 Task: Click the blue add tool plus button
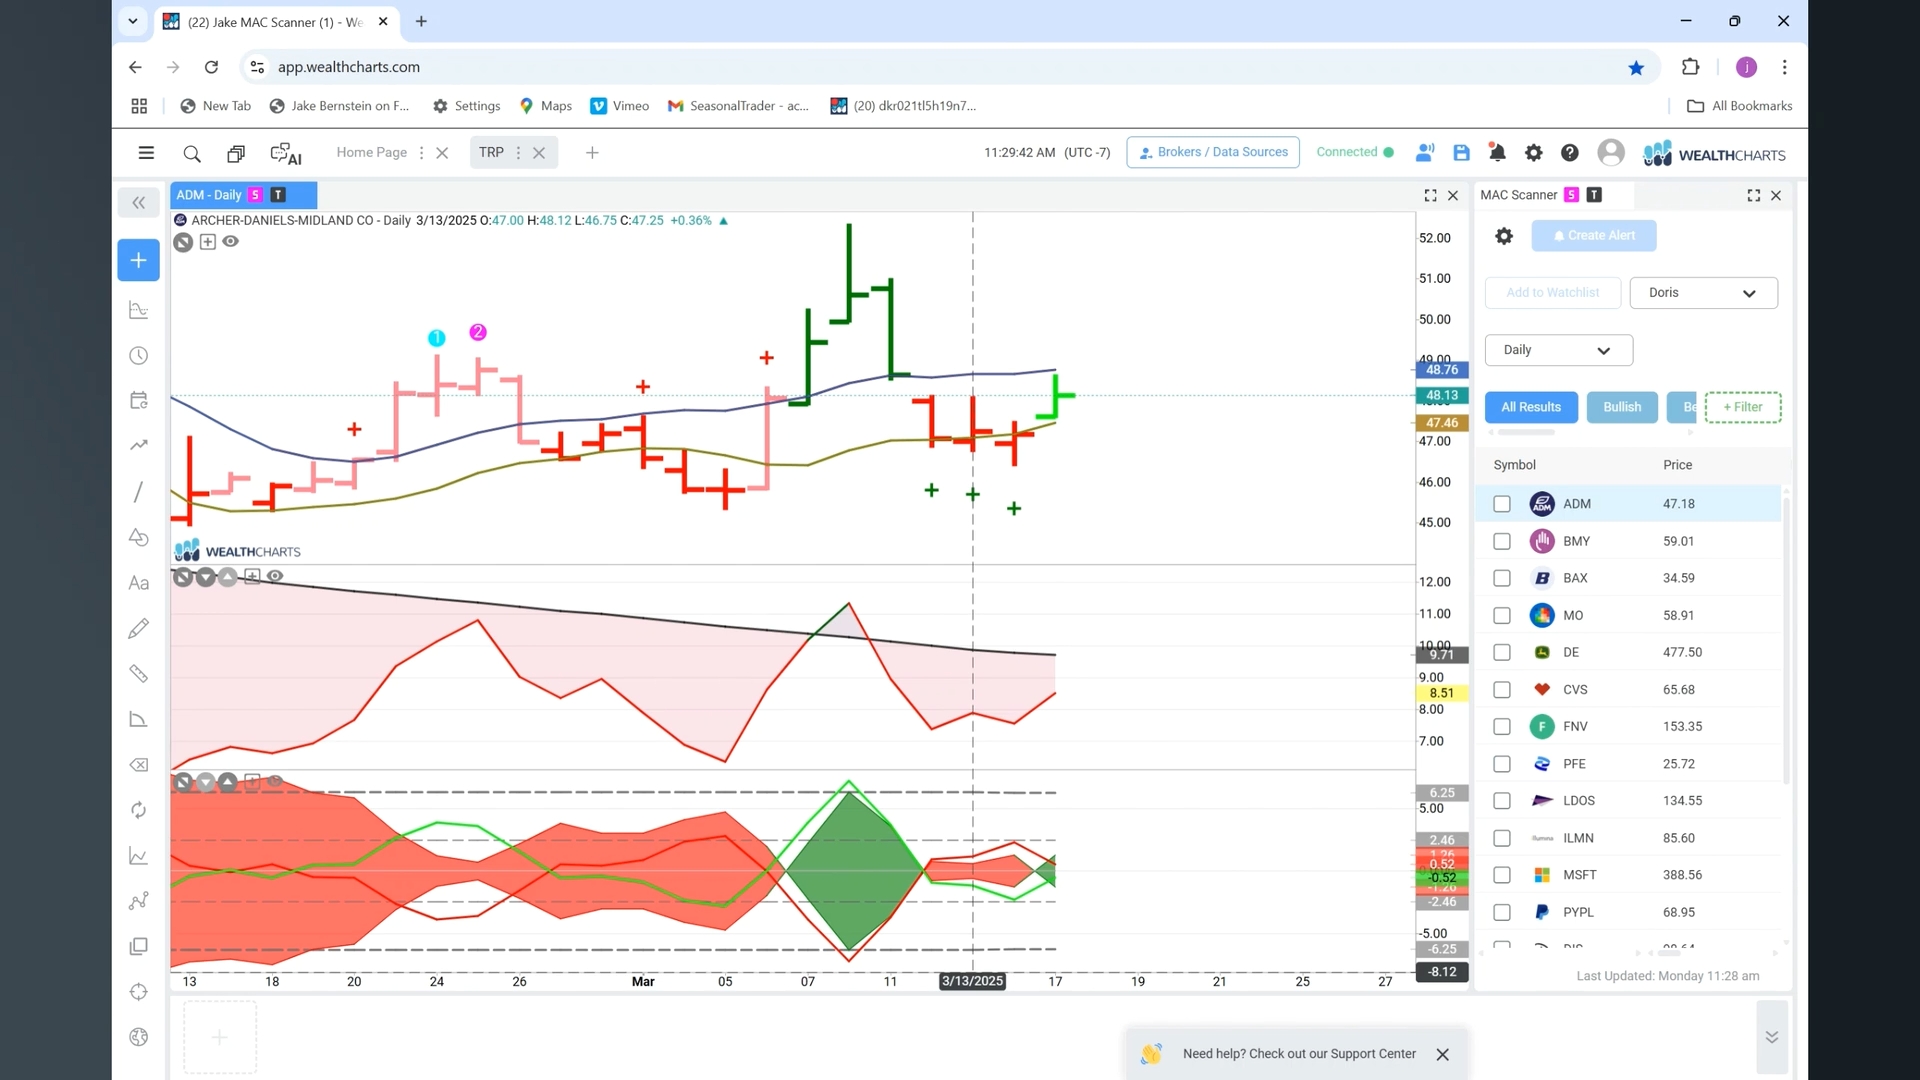[138, 260]
